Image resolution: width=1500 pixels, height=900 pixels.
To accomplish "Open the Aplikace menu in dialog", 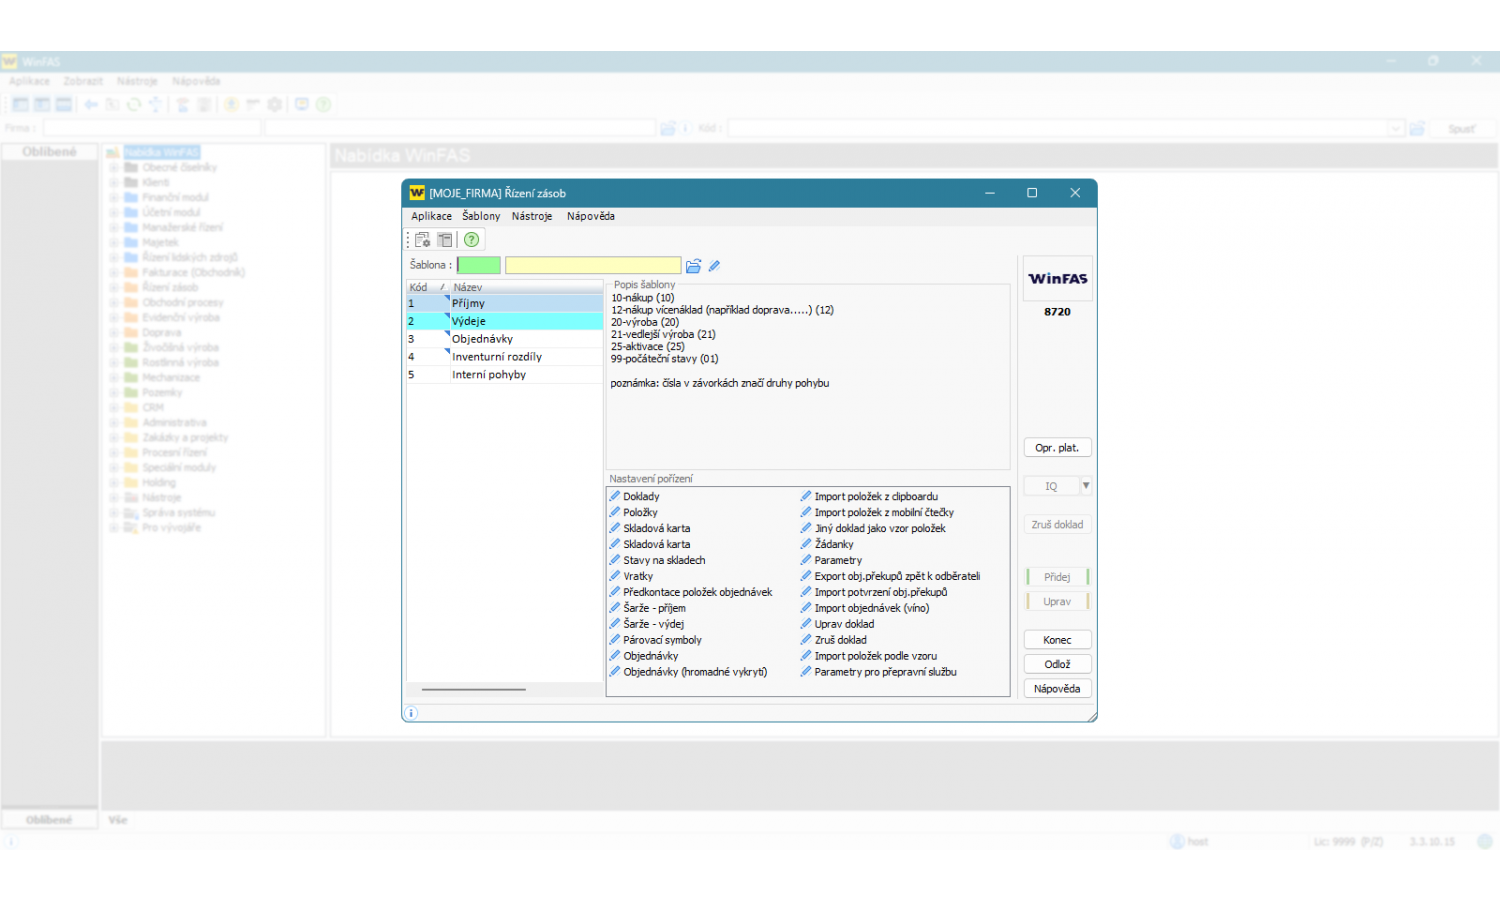I will 431,216.
